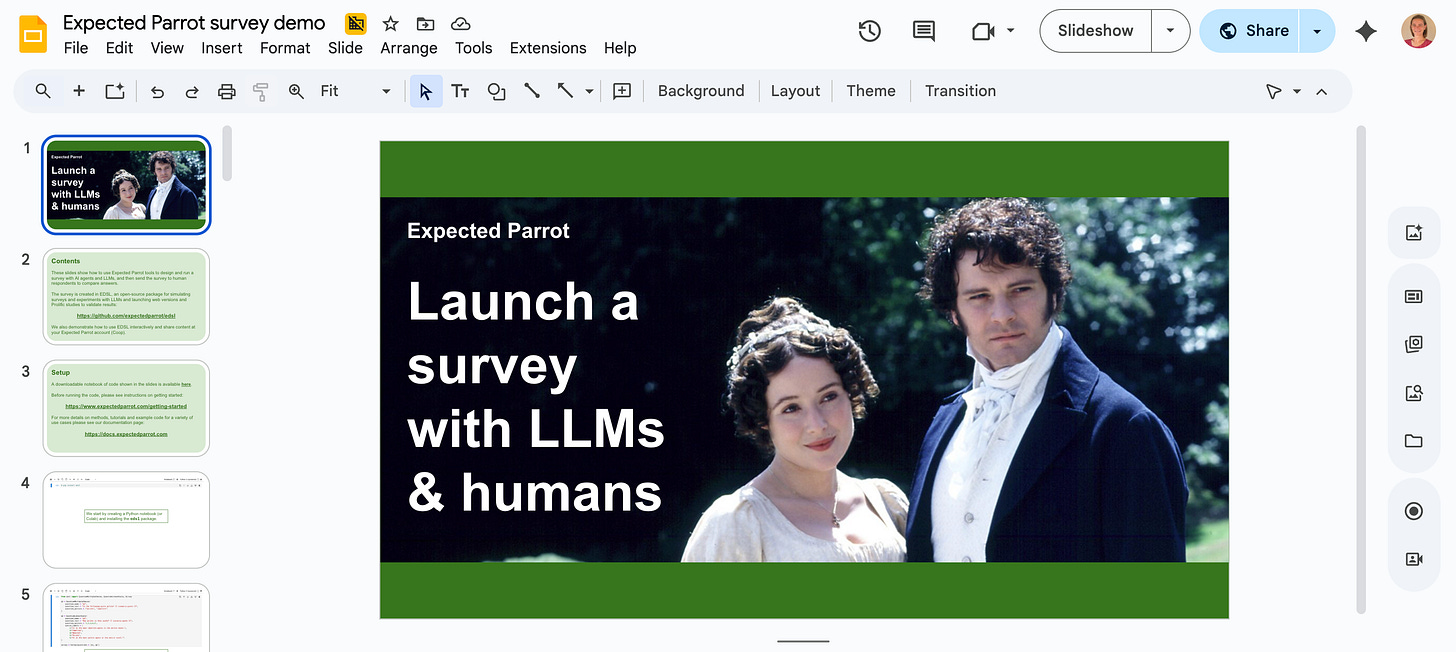1456x652 pixels.
Task: Print the presentation
Action: click(x=227, y=91)
